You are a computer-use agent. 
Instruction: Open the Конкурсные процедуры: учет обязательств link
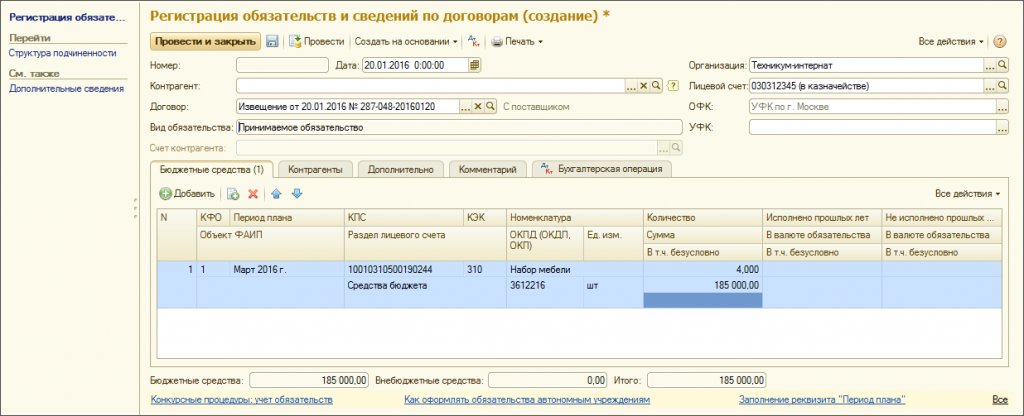coord(242,399)
